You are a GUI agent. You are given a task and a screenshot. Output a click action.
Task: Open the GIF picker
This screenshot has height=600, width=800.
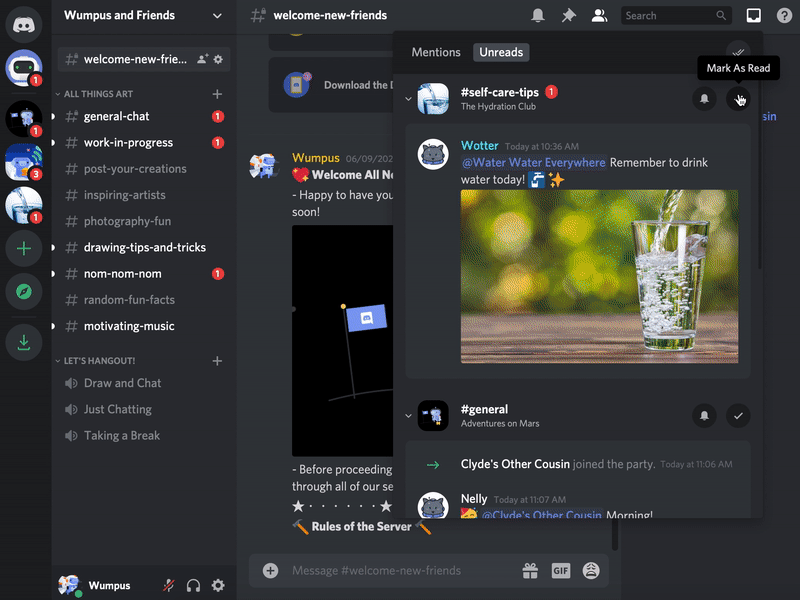click(x=560, y=570)
